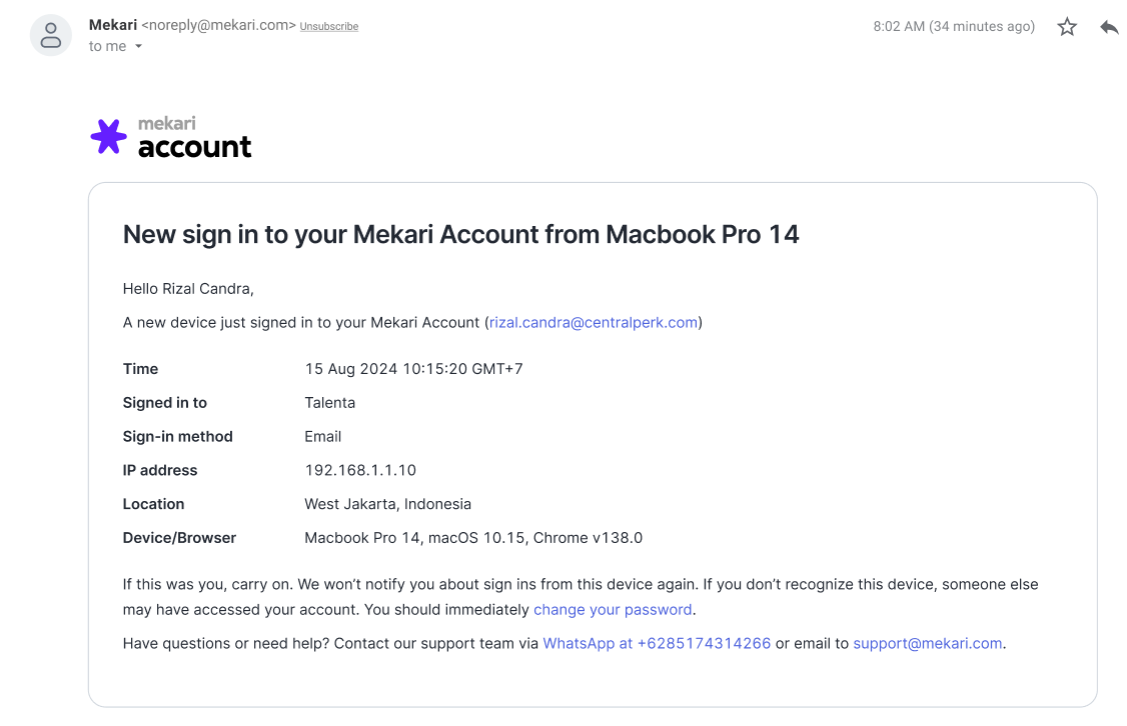The height and width of the screenshot is (726, 1127).
Task: Click the Unsubscribe link
Action: point(329,27)
